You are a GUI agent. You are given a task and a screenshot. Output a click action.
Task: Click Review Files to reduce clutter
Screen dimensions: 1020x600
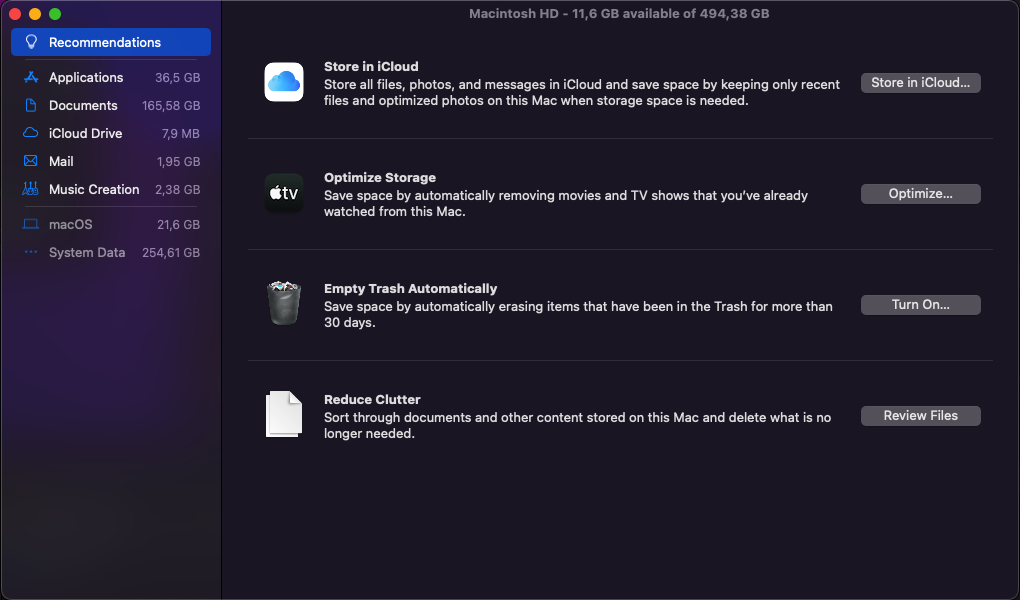[920, 415]
